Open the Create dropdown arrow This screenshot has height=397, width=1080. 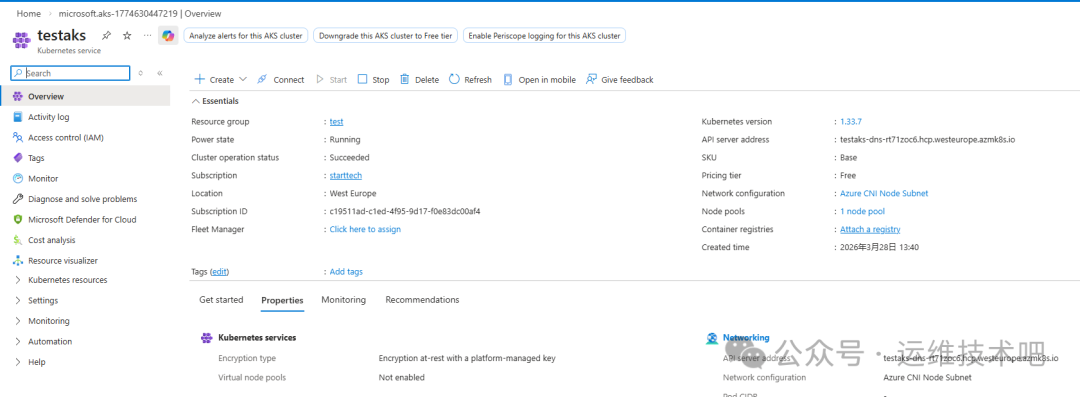pyautogui.click(x=242, y=80)
